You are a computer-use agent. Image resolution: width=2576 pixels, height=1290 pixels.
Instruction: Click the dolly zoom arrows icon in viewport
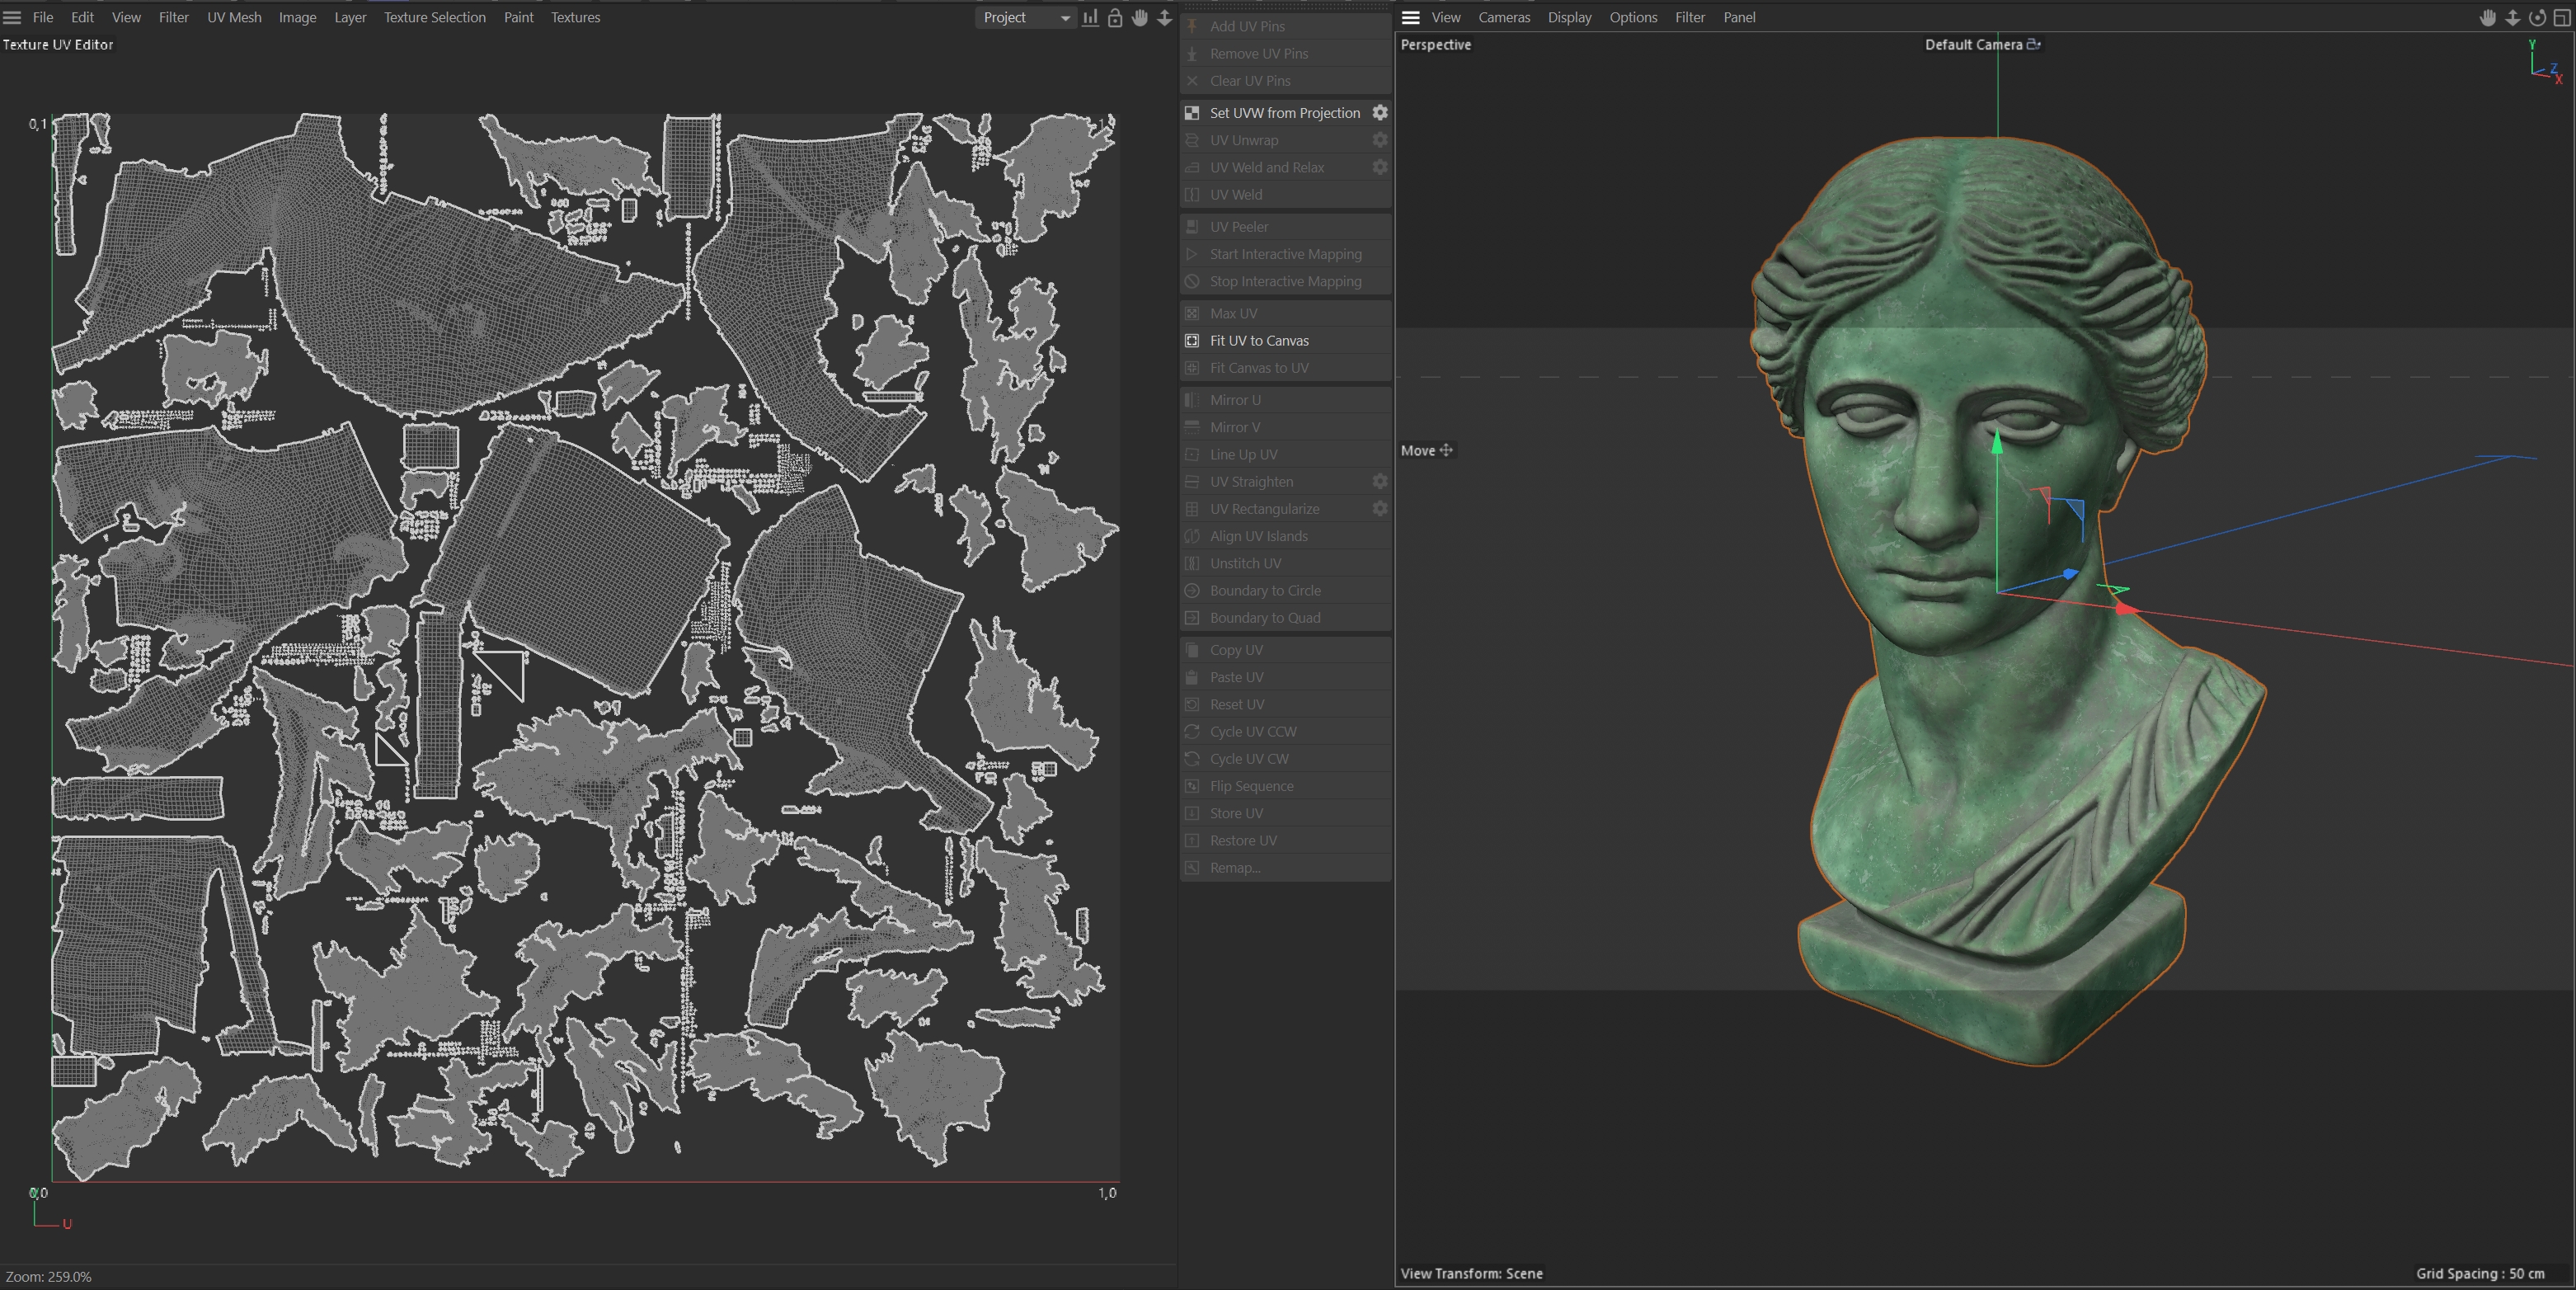tap(2512, 18)
